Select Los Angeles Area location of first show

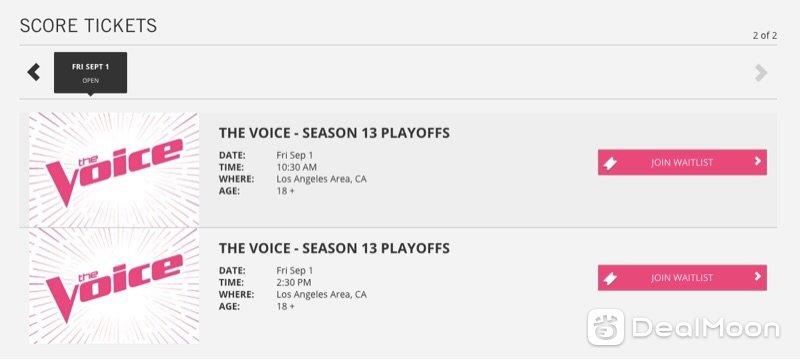321,179
